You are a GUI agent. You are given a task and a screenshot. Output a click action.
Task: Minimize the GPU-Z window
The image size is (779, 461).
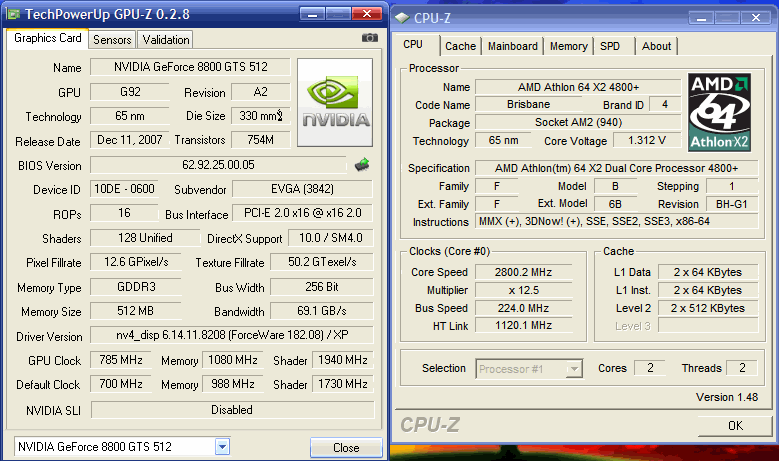pyautogui.click(x=312, y=14)
